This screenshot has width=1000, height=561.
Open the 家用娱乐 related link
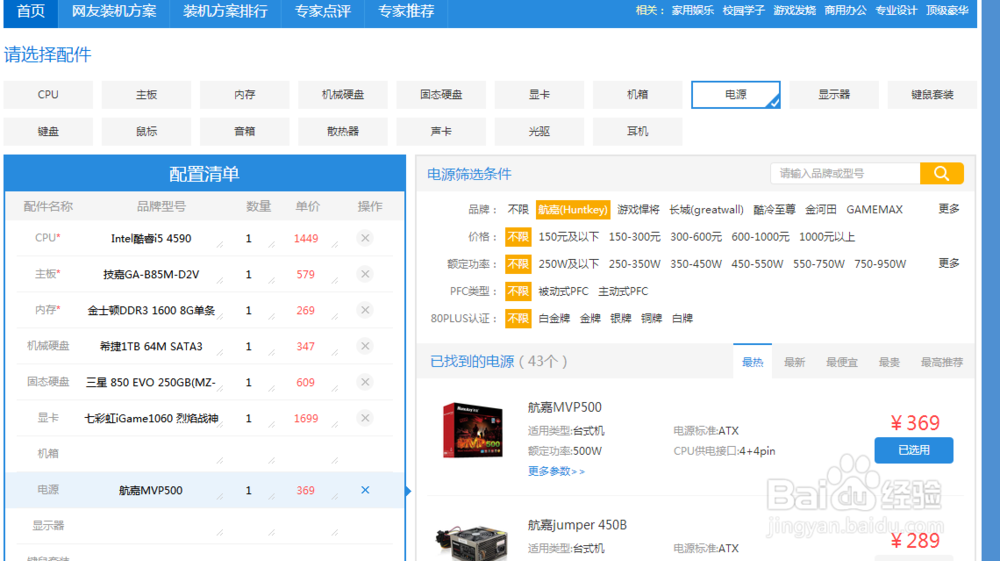693,11
